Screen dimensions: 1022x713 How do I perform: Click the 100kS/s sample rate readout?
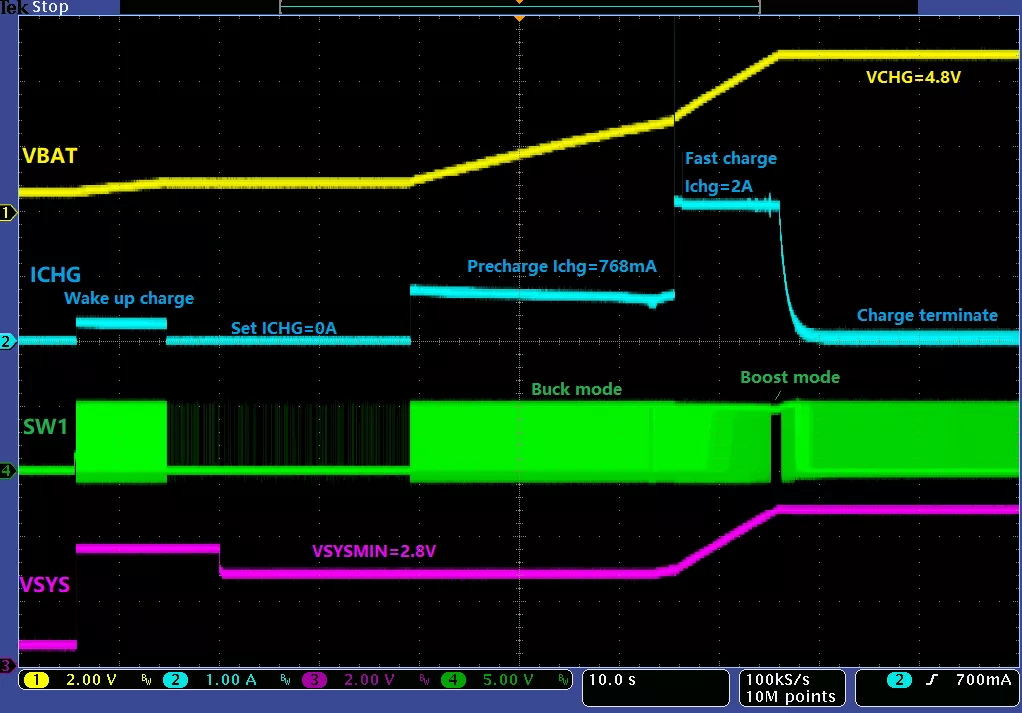778,679
